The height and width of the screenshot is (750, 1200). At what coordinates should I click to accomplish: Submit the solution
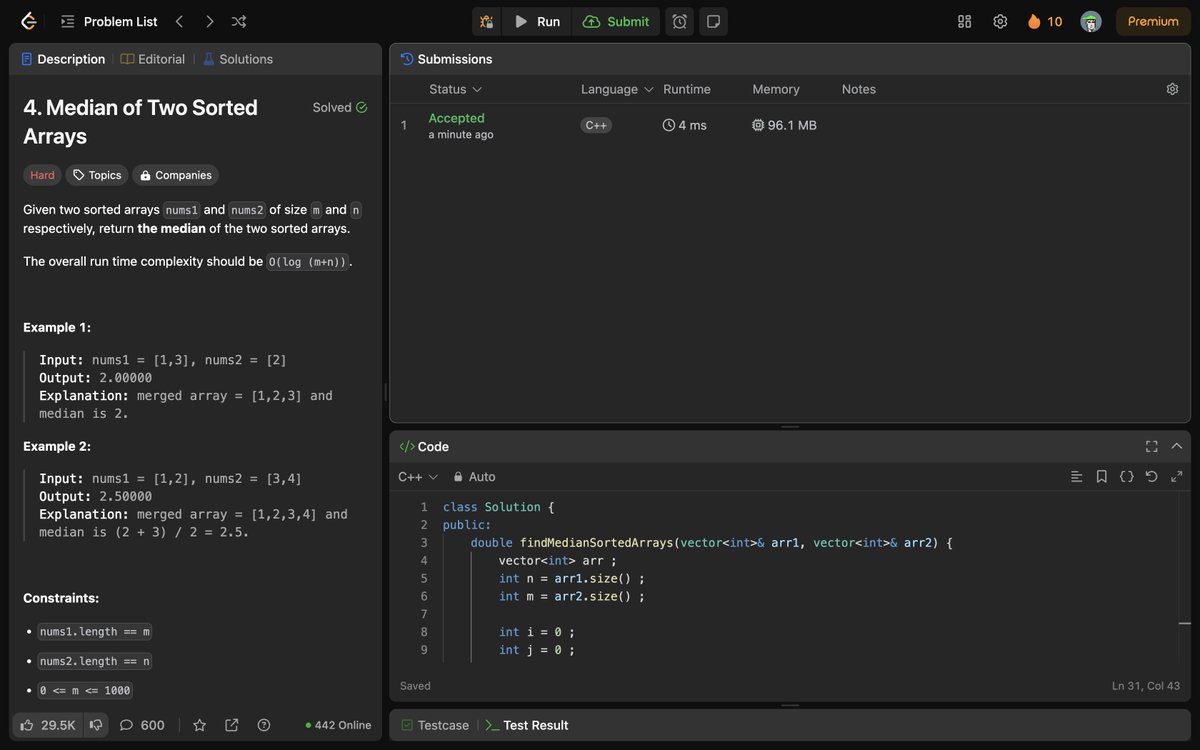[616, 21]
